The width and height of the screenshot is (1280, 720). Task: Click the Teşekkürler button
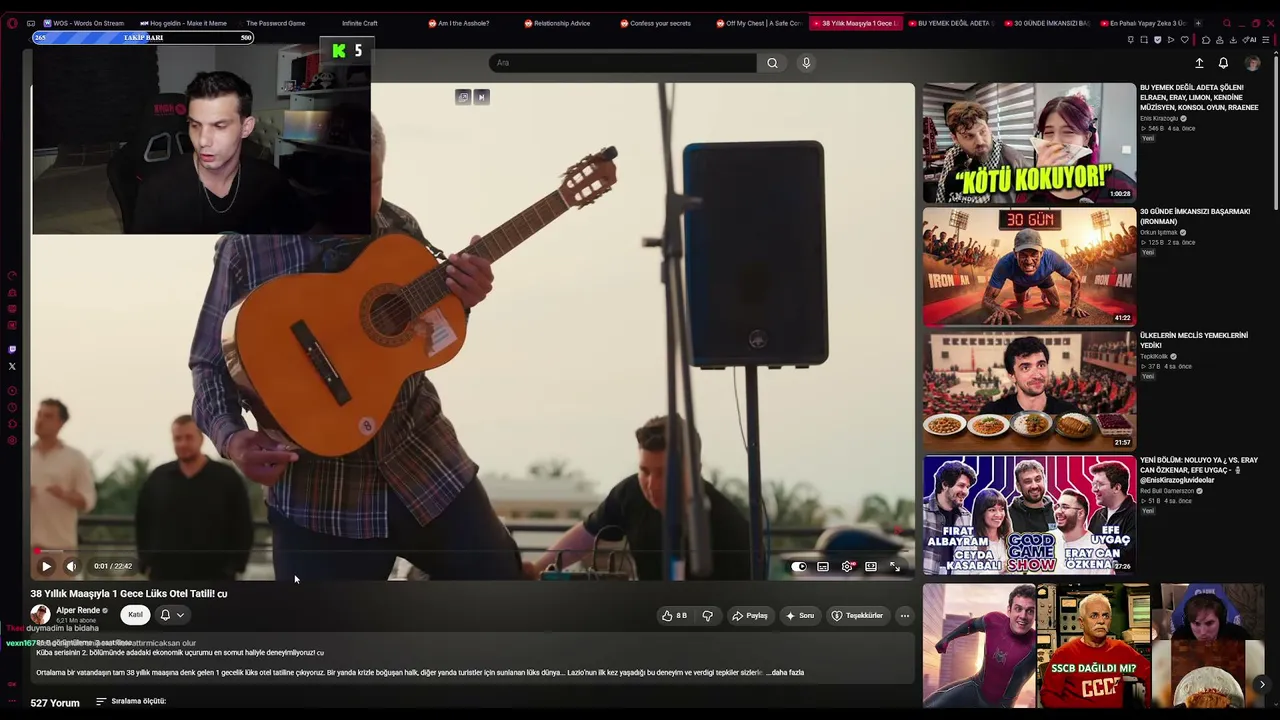[858, 615]
